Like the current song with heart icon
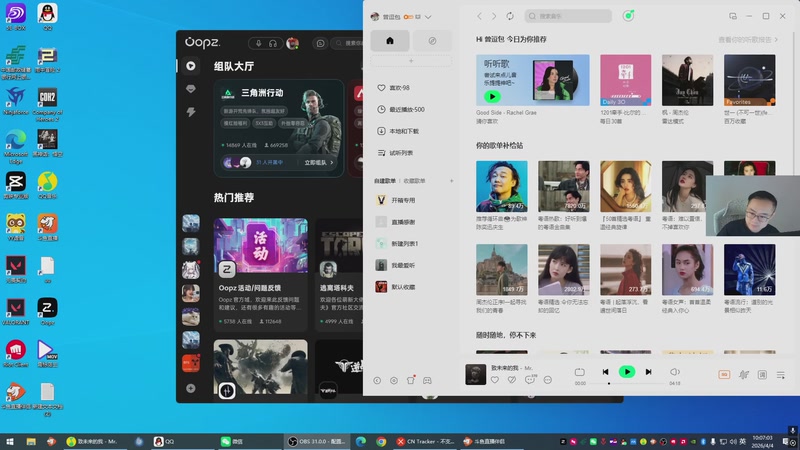Image resolution: width=800 pixels, height=450 pixels. 495,380
